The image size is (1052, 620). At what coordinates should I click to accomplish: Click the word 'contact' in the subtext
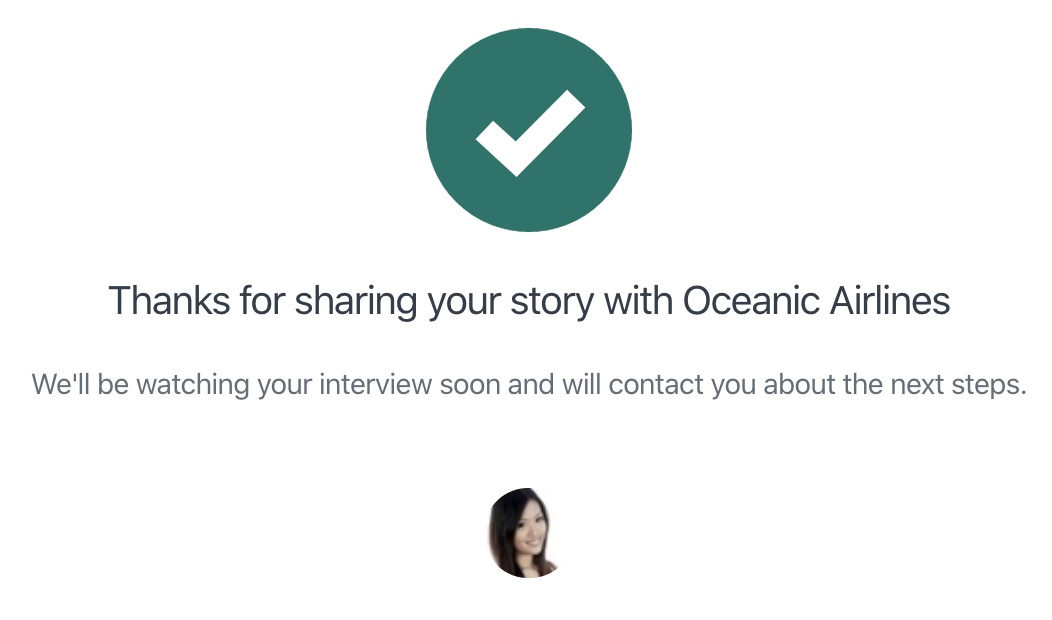click(x=656, y=385)
